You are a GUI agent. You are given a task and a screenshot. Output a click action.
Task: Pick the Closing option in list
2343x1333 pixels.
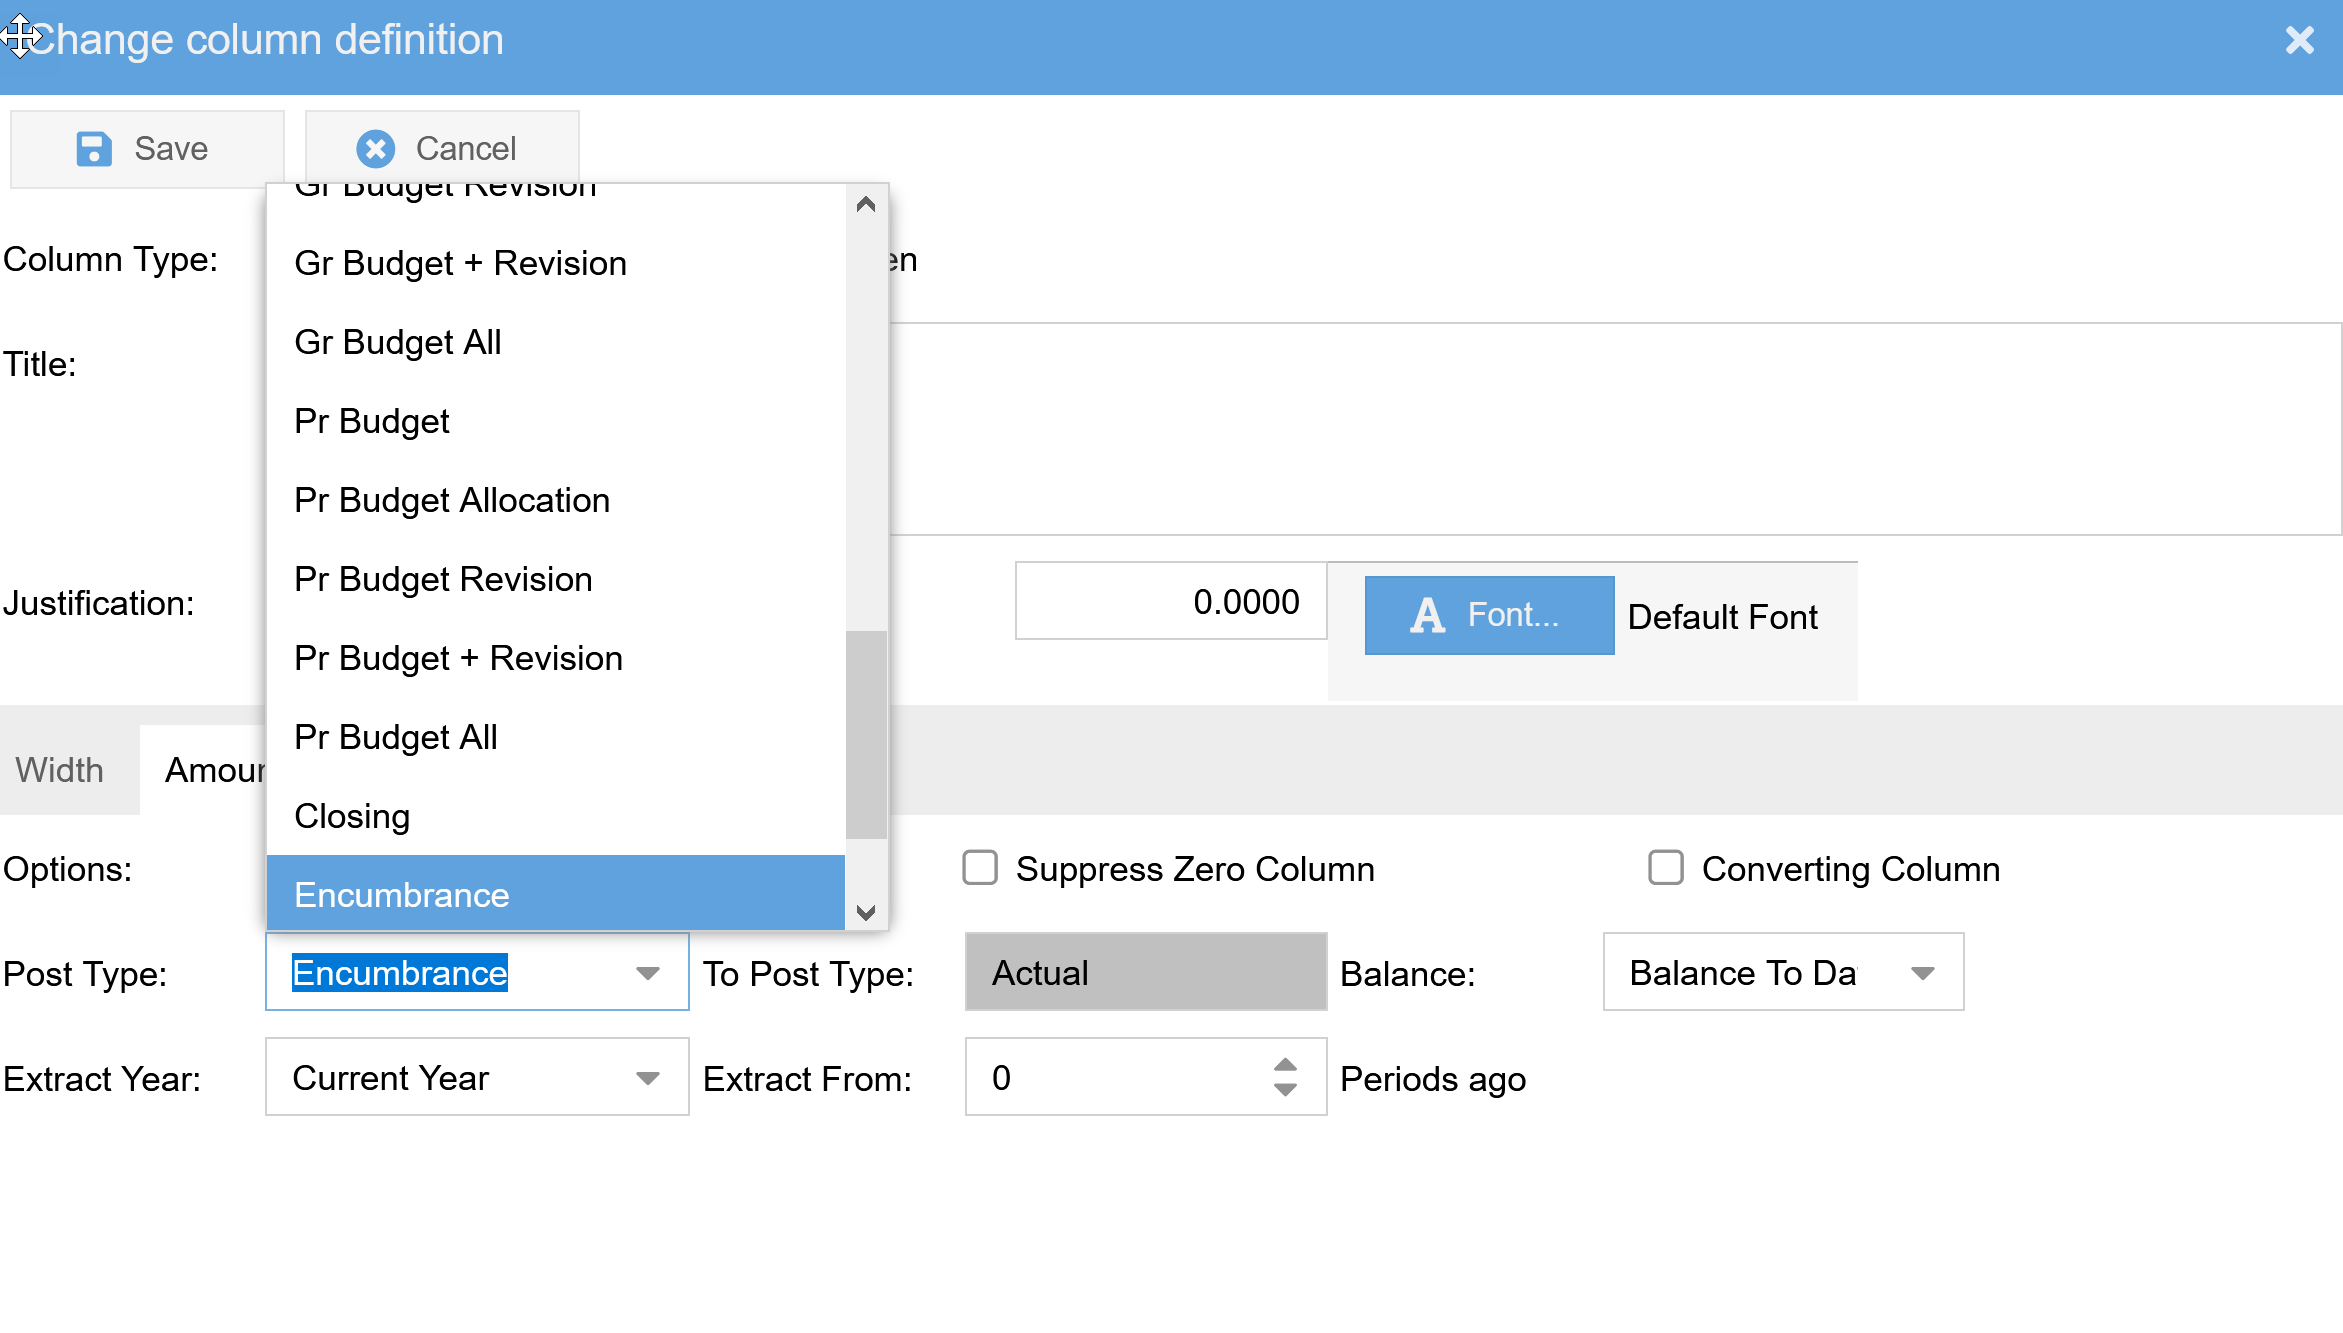coord(352,816)
